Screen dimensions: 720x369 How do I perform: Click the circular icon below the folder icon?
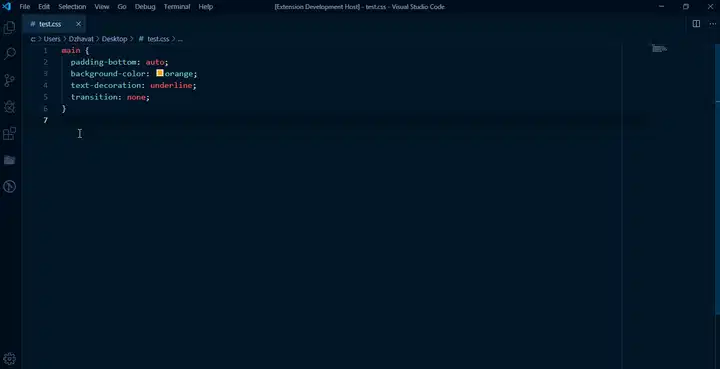(10, 186)
